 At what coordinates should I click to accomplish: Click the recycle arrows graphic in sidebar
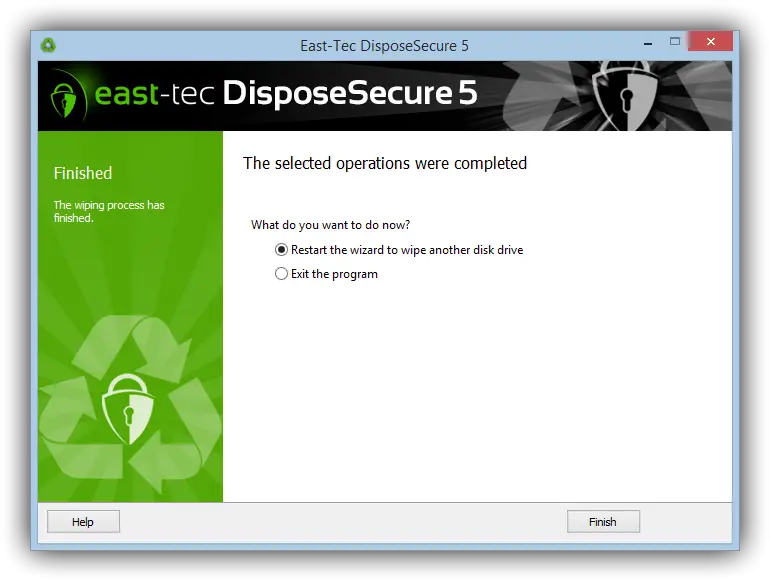click(x=130, y=405)
